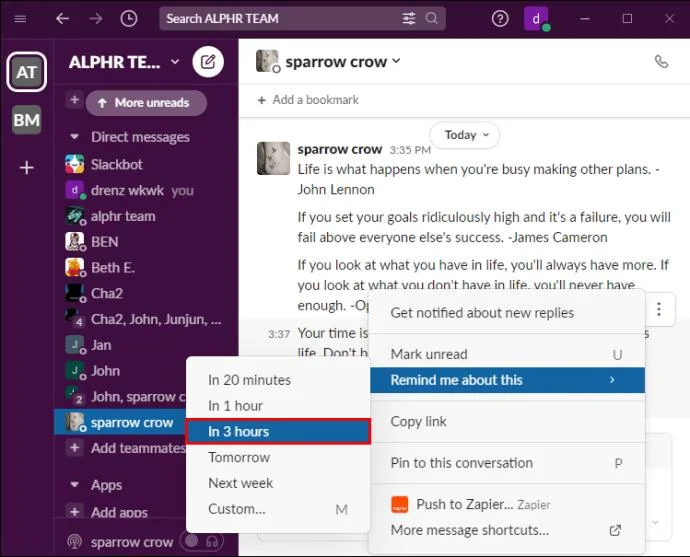Click the Zapier app icon
This screenshot has height=557, width=690.
(x=400, y=504)
